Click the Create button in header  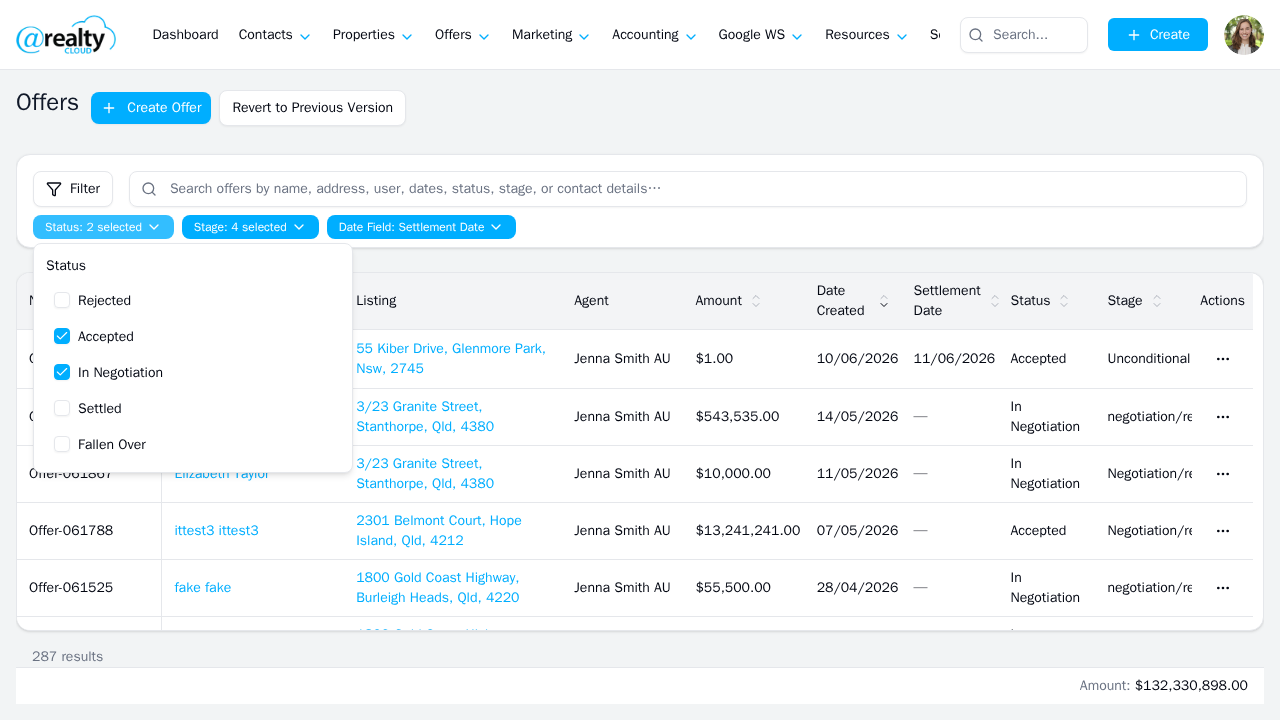pyautogui.click(x=1158, y=35)
